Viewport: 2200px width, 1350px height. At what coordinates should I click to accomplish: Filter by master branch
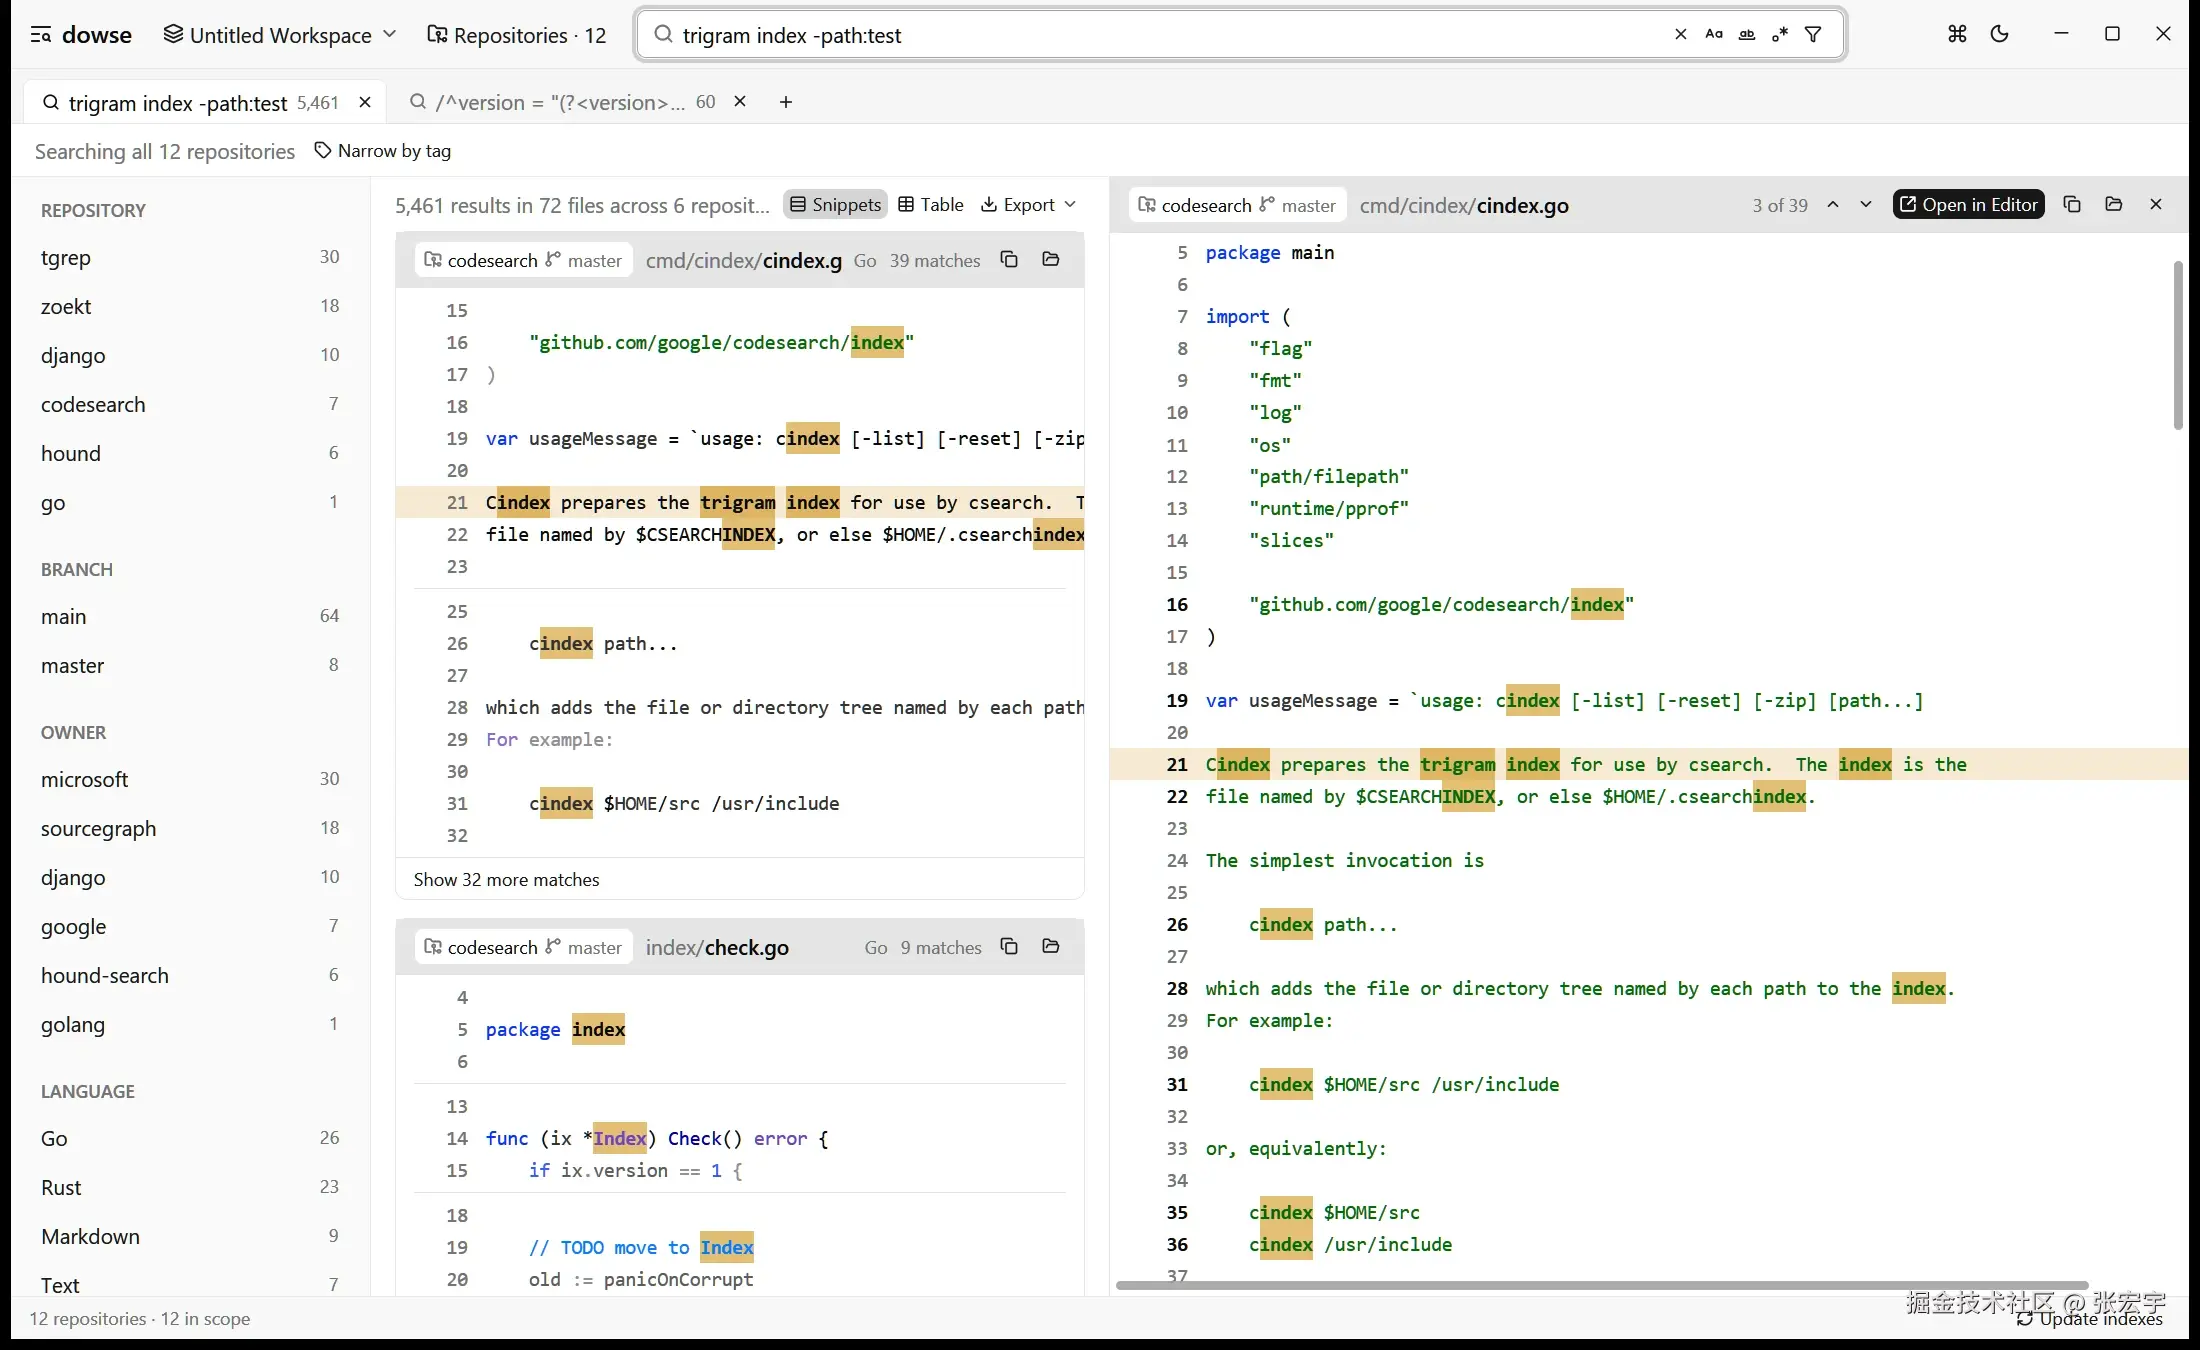point(190,666)
